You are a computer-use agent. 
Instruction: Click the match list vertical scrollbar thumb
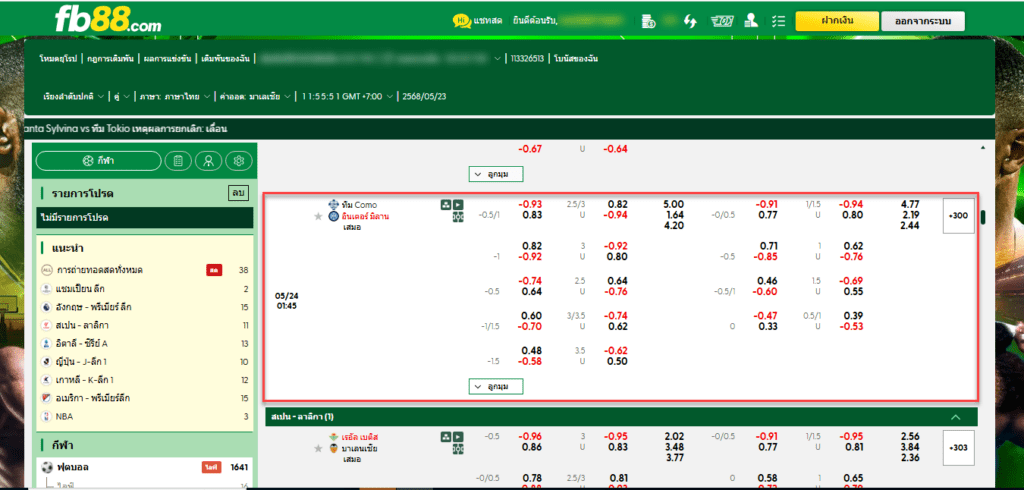983,218
